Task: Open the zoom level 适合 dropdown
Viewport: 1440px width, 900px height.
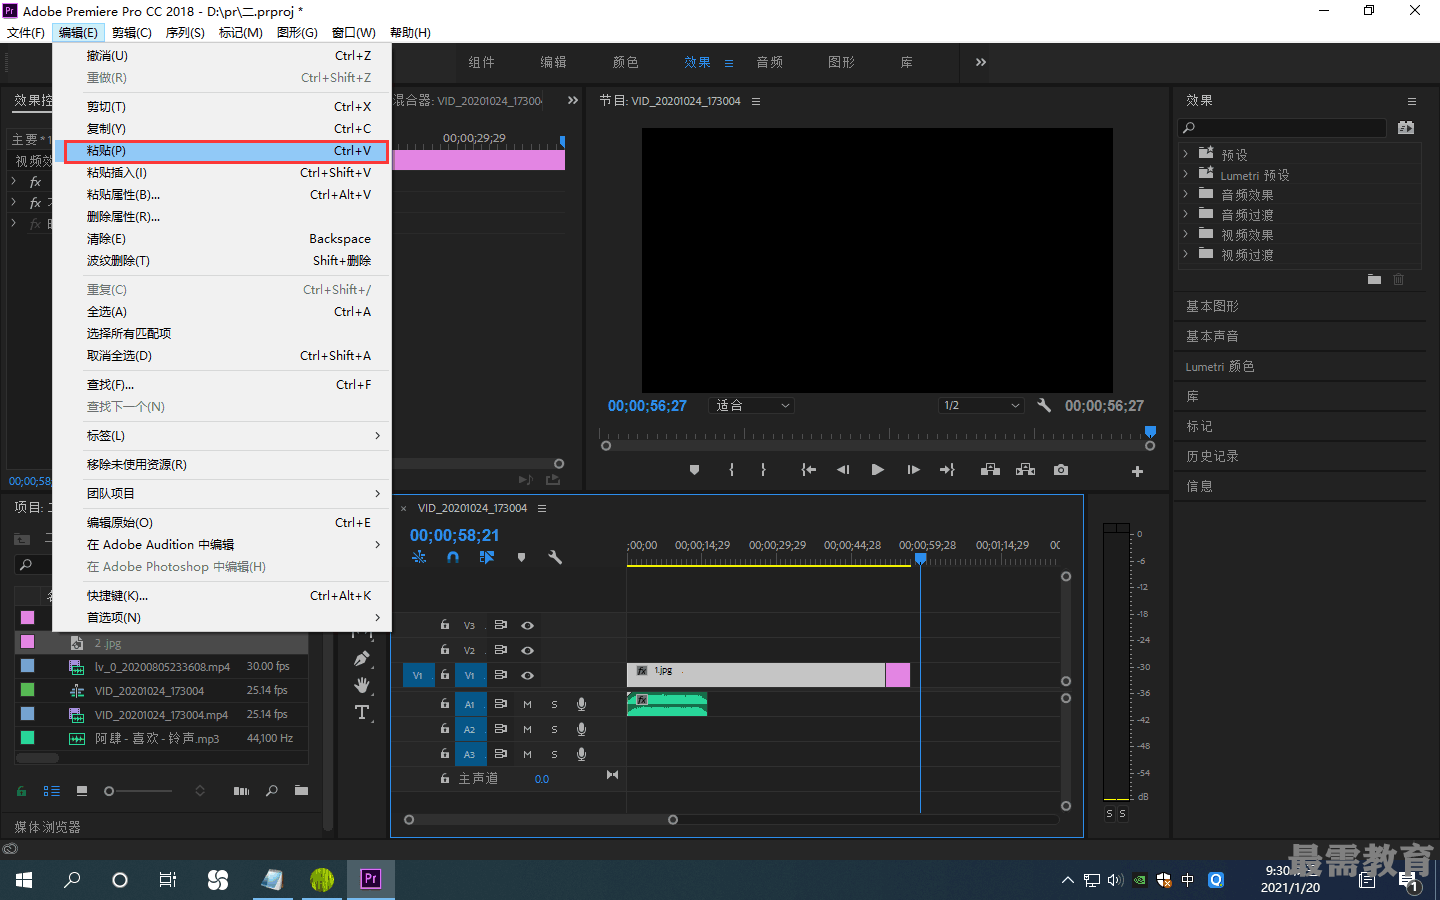Action: point(752,405)
